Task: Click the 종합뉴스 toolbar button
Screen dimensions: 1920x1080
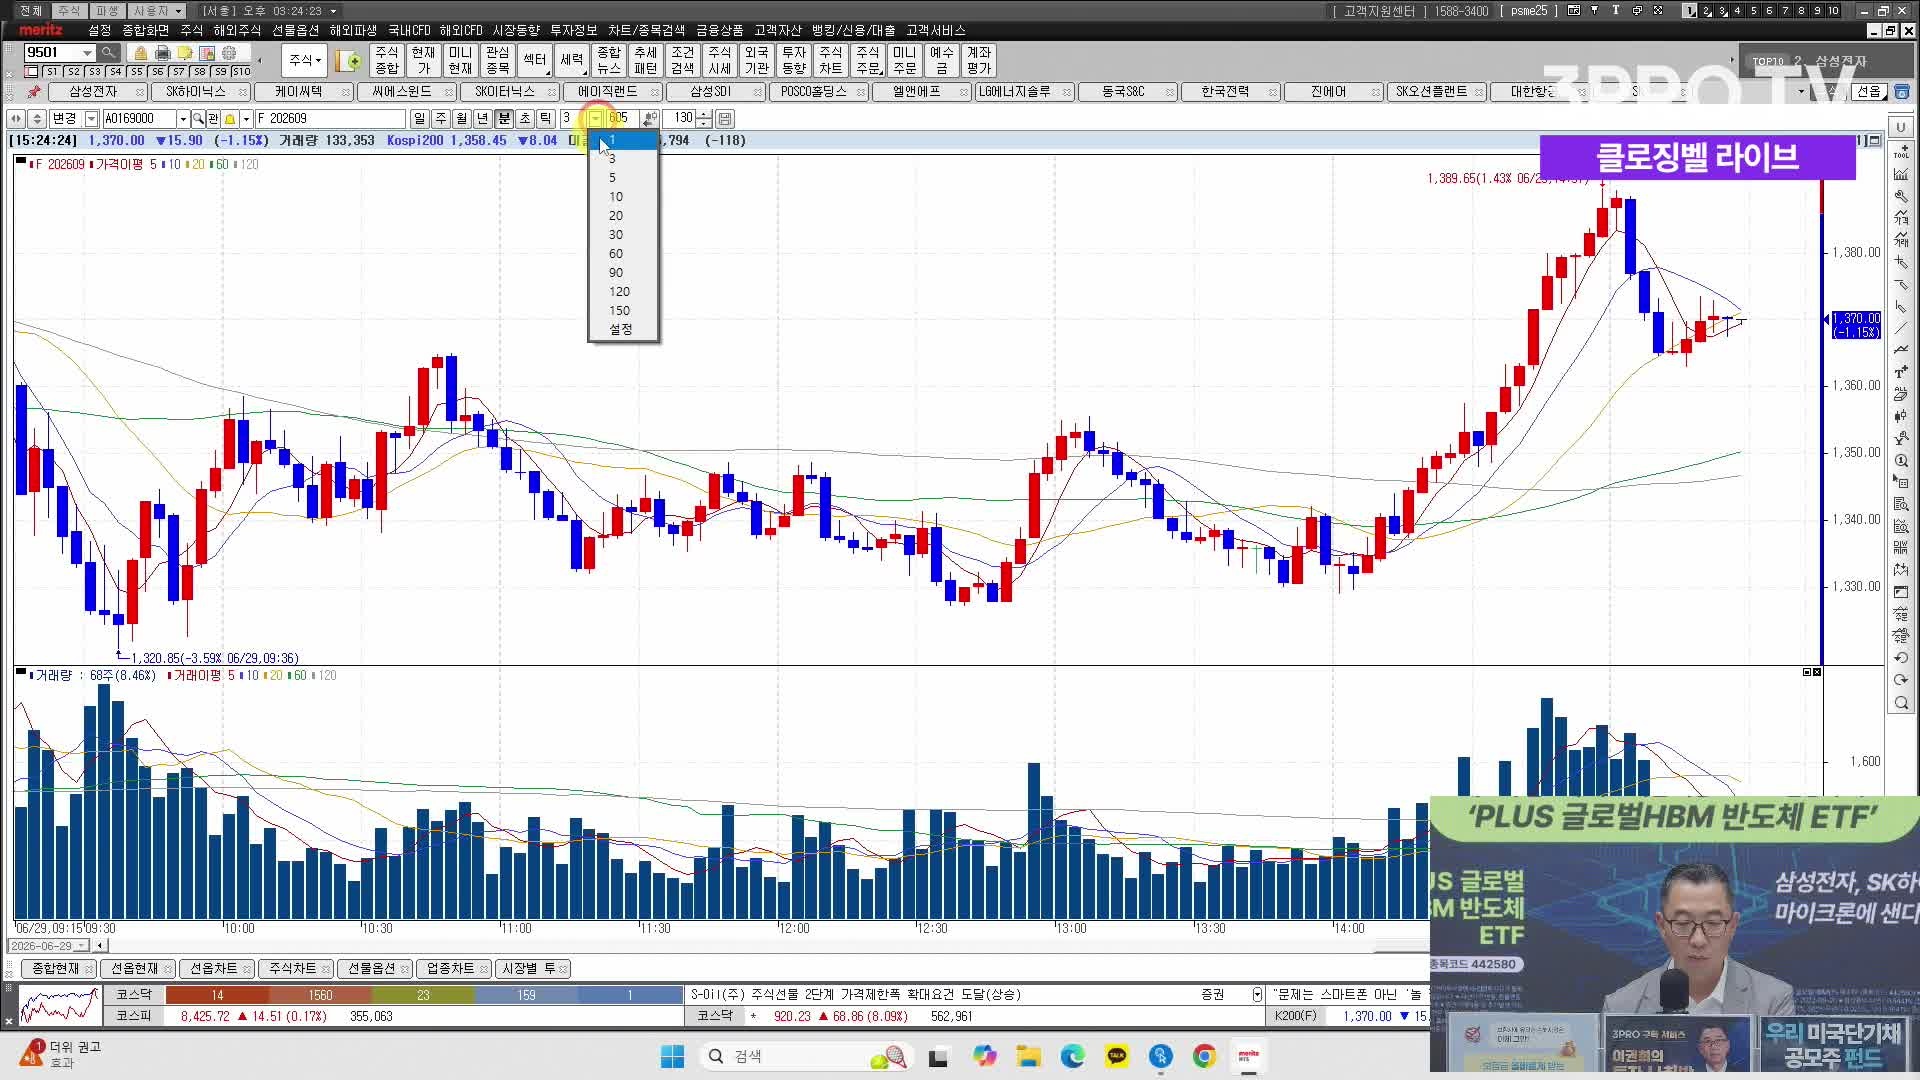Action: 608,61
